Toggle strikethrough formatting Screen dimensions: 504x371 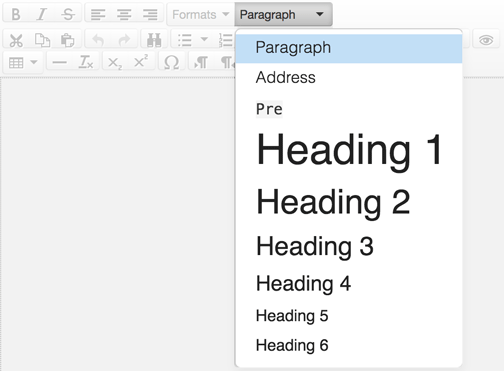(68, 14)
